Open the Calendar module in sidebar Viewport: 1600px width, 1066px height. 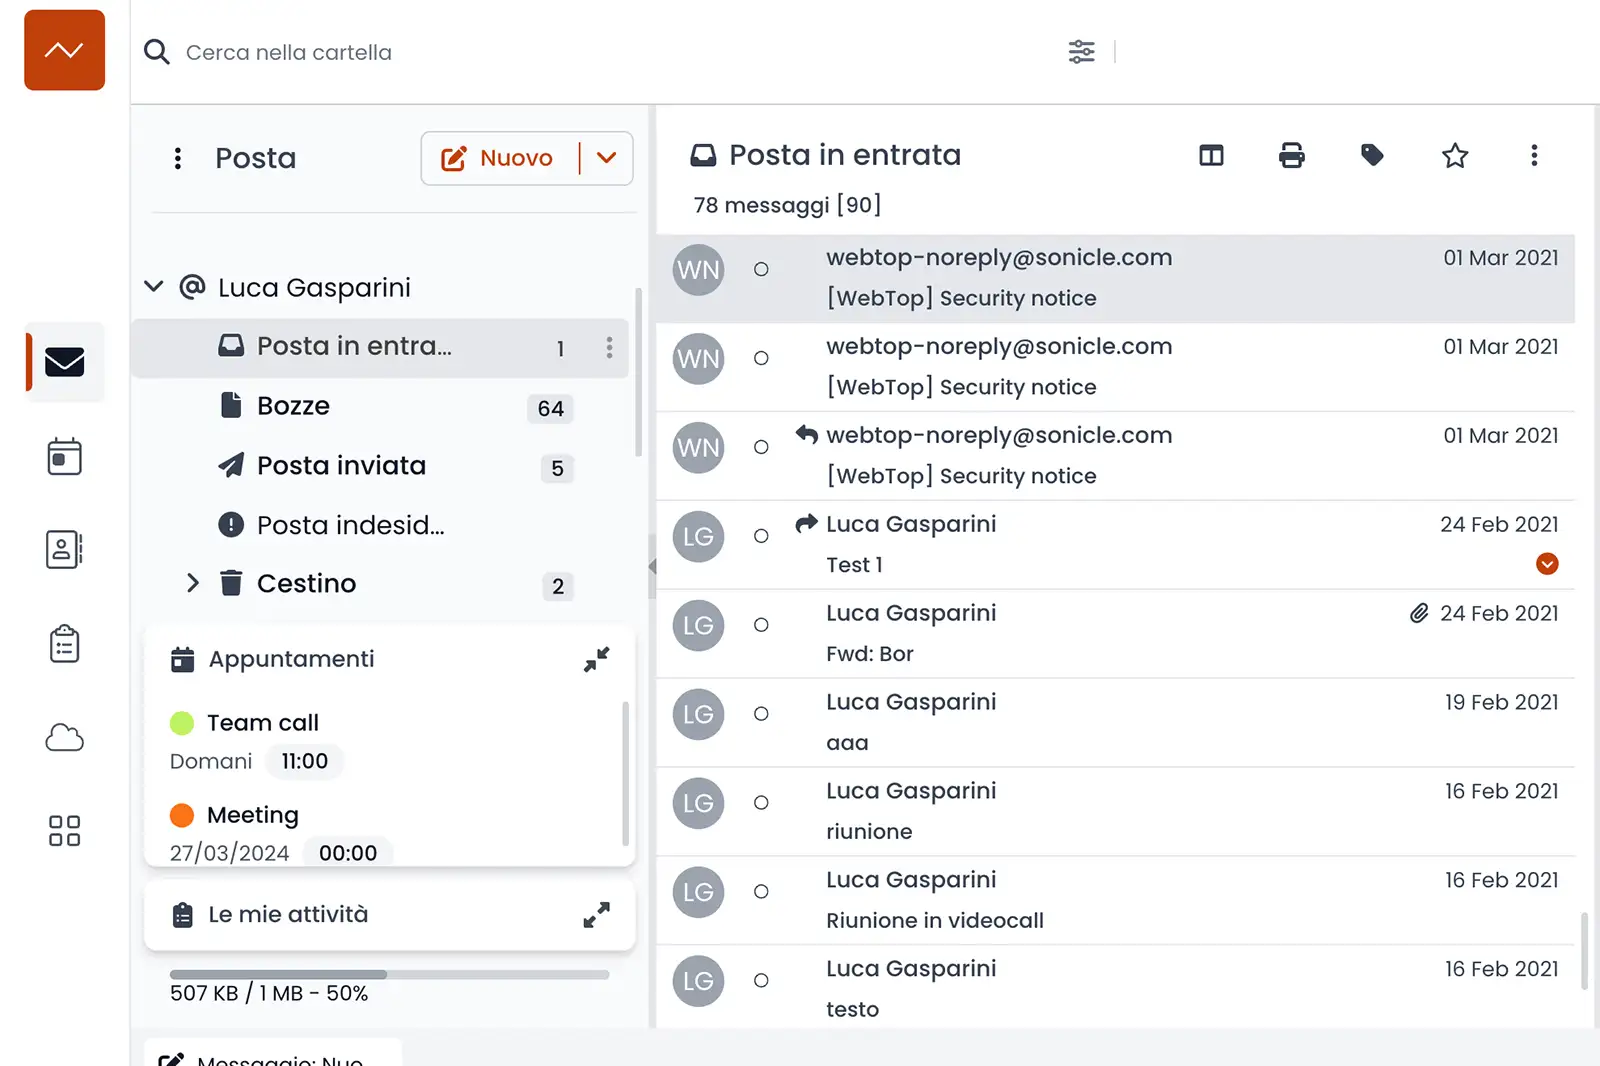(x=64, y=456)
